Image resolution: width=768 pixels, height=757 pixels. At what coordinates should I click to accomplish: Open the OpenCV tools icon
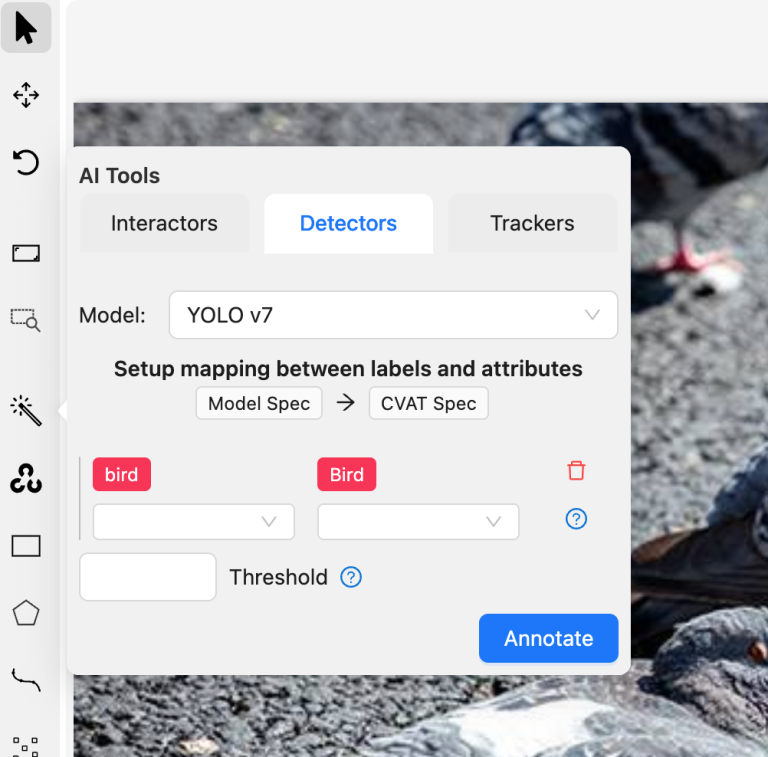pyautogui.click(x=26, y=479)
